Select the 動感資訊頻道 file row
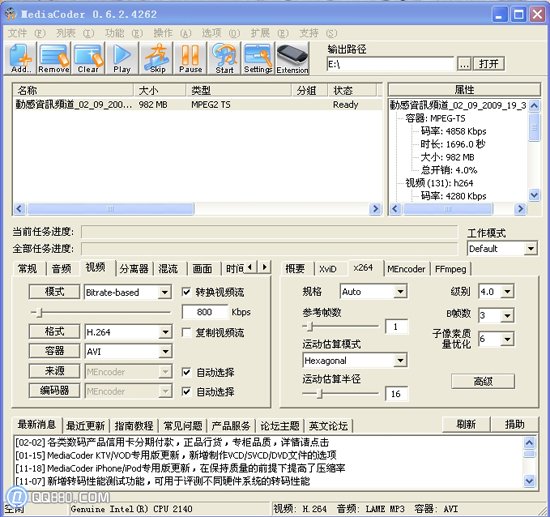Screen dimensions: 550x517 click(x=197, y=105)
